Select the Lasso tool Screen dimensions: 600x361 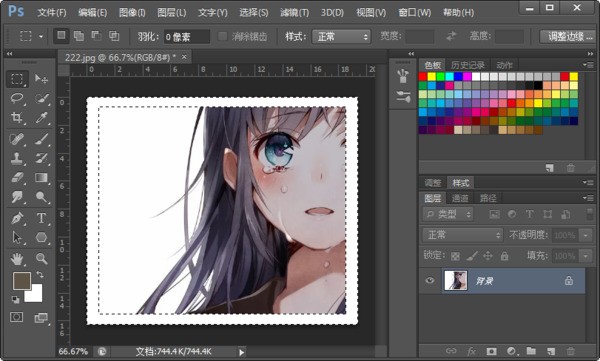pos(17,98)
